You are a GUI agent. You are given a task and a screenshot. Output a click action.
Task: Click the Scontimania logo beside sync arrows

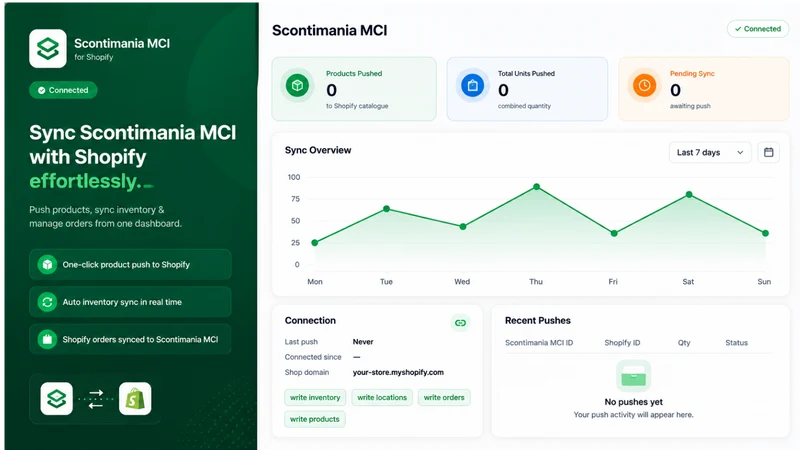coord(57,398)
